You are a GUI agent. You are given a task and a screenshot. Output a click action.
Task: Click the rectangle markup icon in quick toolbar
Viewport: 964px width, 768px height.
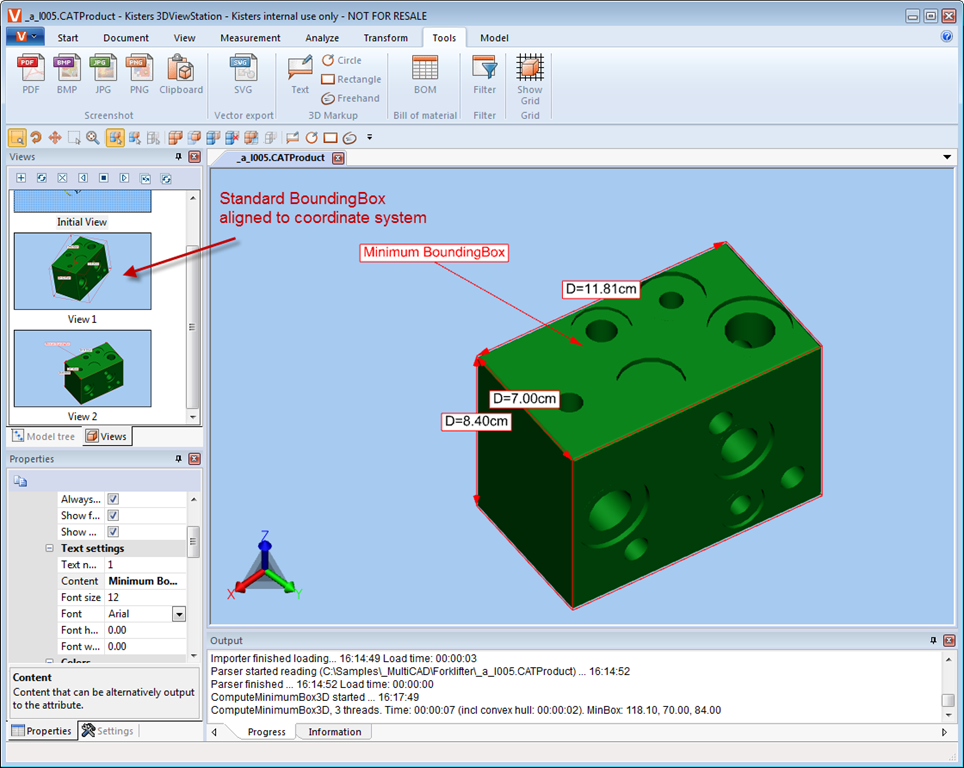click(331, 138)
